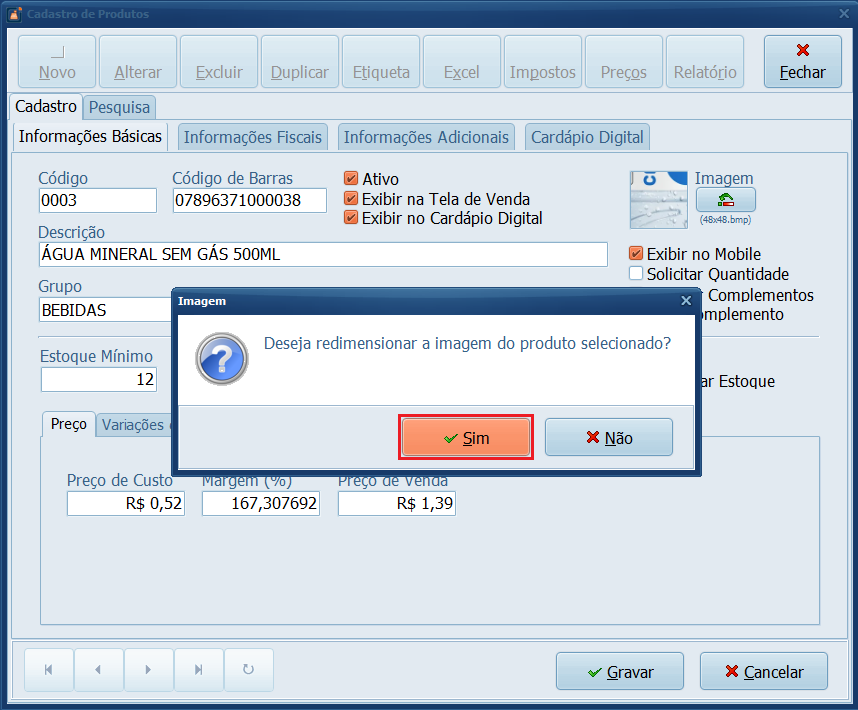Toggle the Ativo checkbox

(x=351, y=179)
